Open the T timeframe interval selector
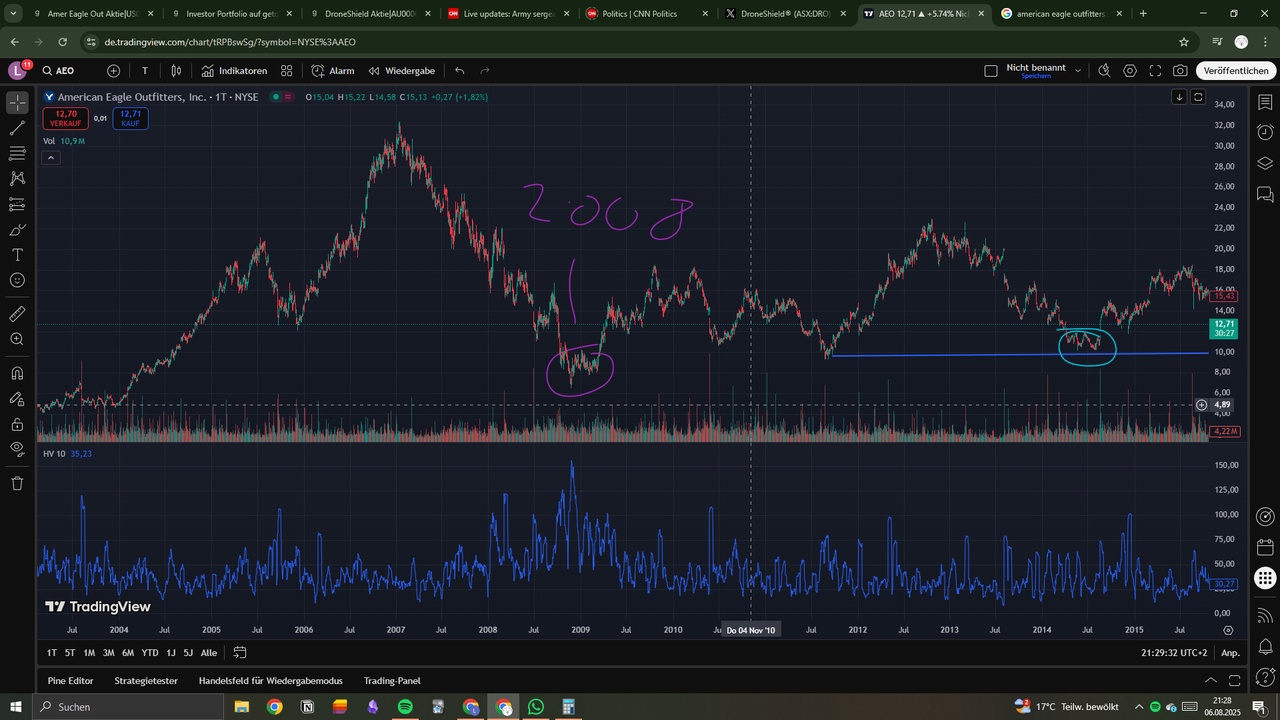 (x=145, y=71)
